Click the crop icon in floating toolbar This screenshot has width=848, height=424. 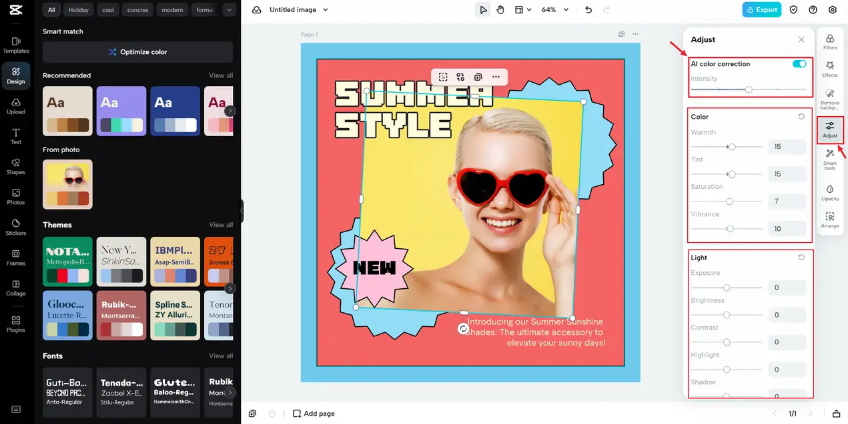point(443,77)
